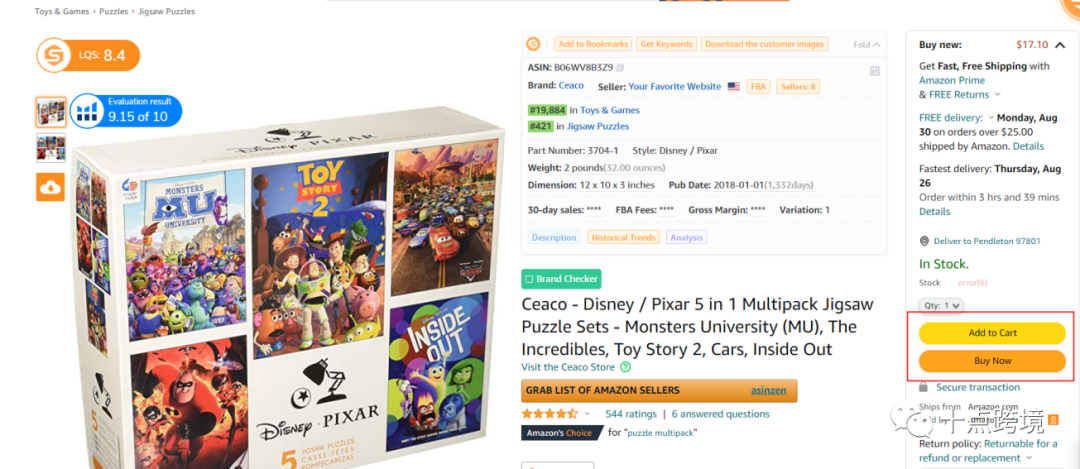Toggle the Brand Checker checkbox
The width and height of the screenshot is (1080, 469).
(529, 279)
